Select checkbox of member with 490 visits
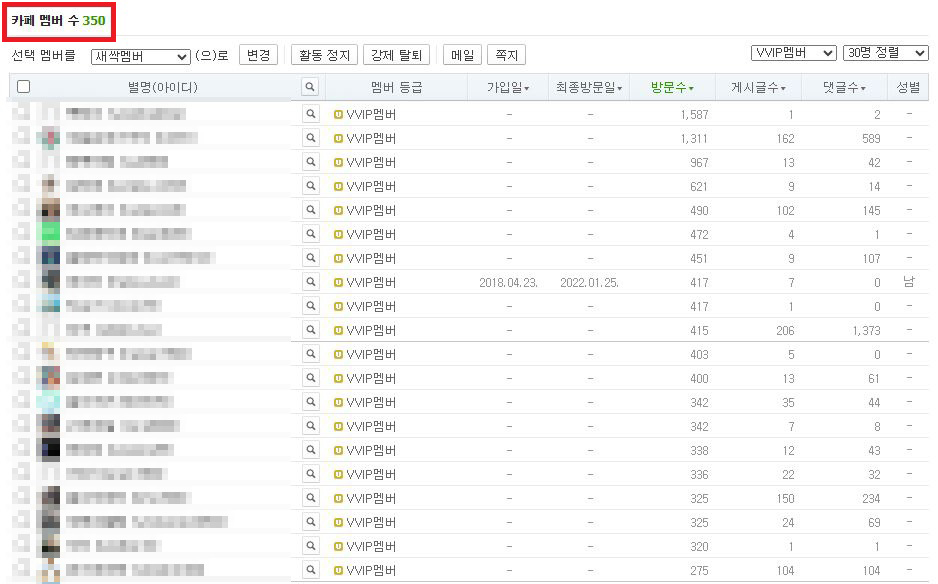This screenshot has width=938, height=584. pyautogui.click(x=21, y=211)
